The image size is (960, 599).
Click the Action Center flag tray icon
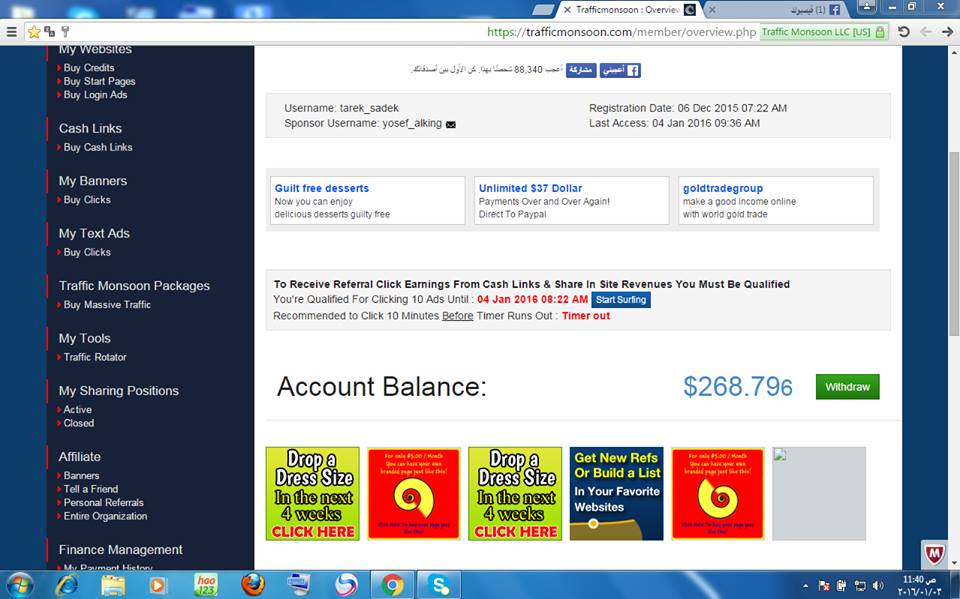824,586
